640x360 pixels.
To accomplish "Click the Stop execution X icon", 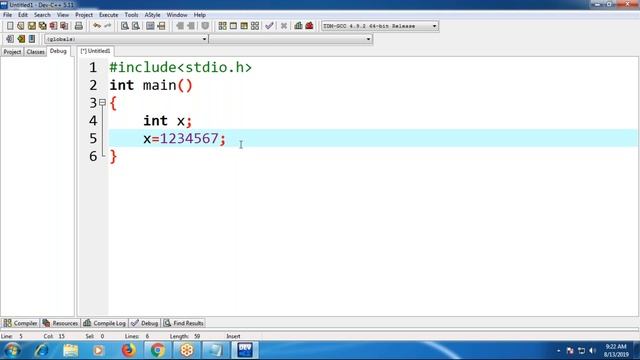I will click(x=284, y=26).
